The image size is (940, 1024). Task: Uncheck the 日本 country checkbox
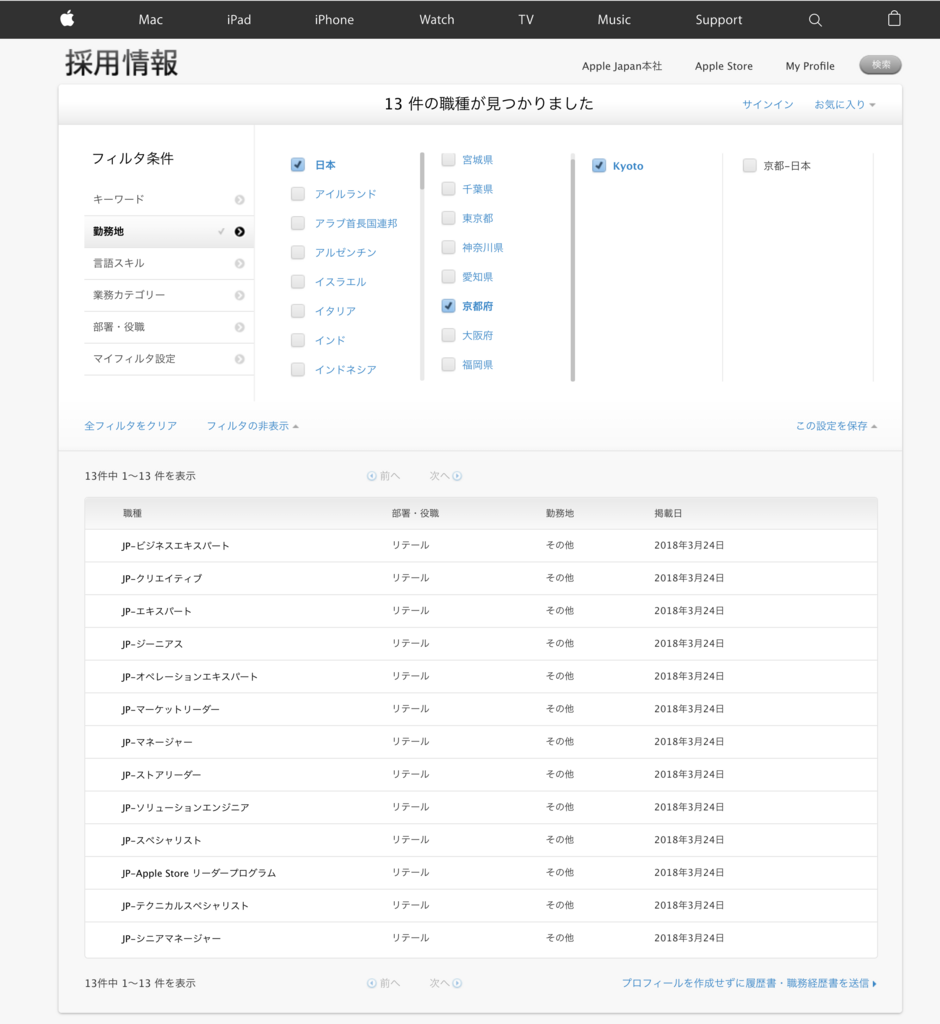point(298,165)
